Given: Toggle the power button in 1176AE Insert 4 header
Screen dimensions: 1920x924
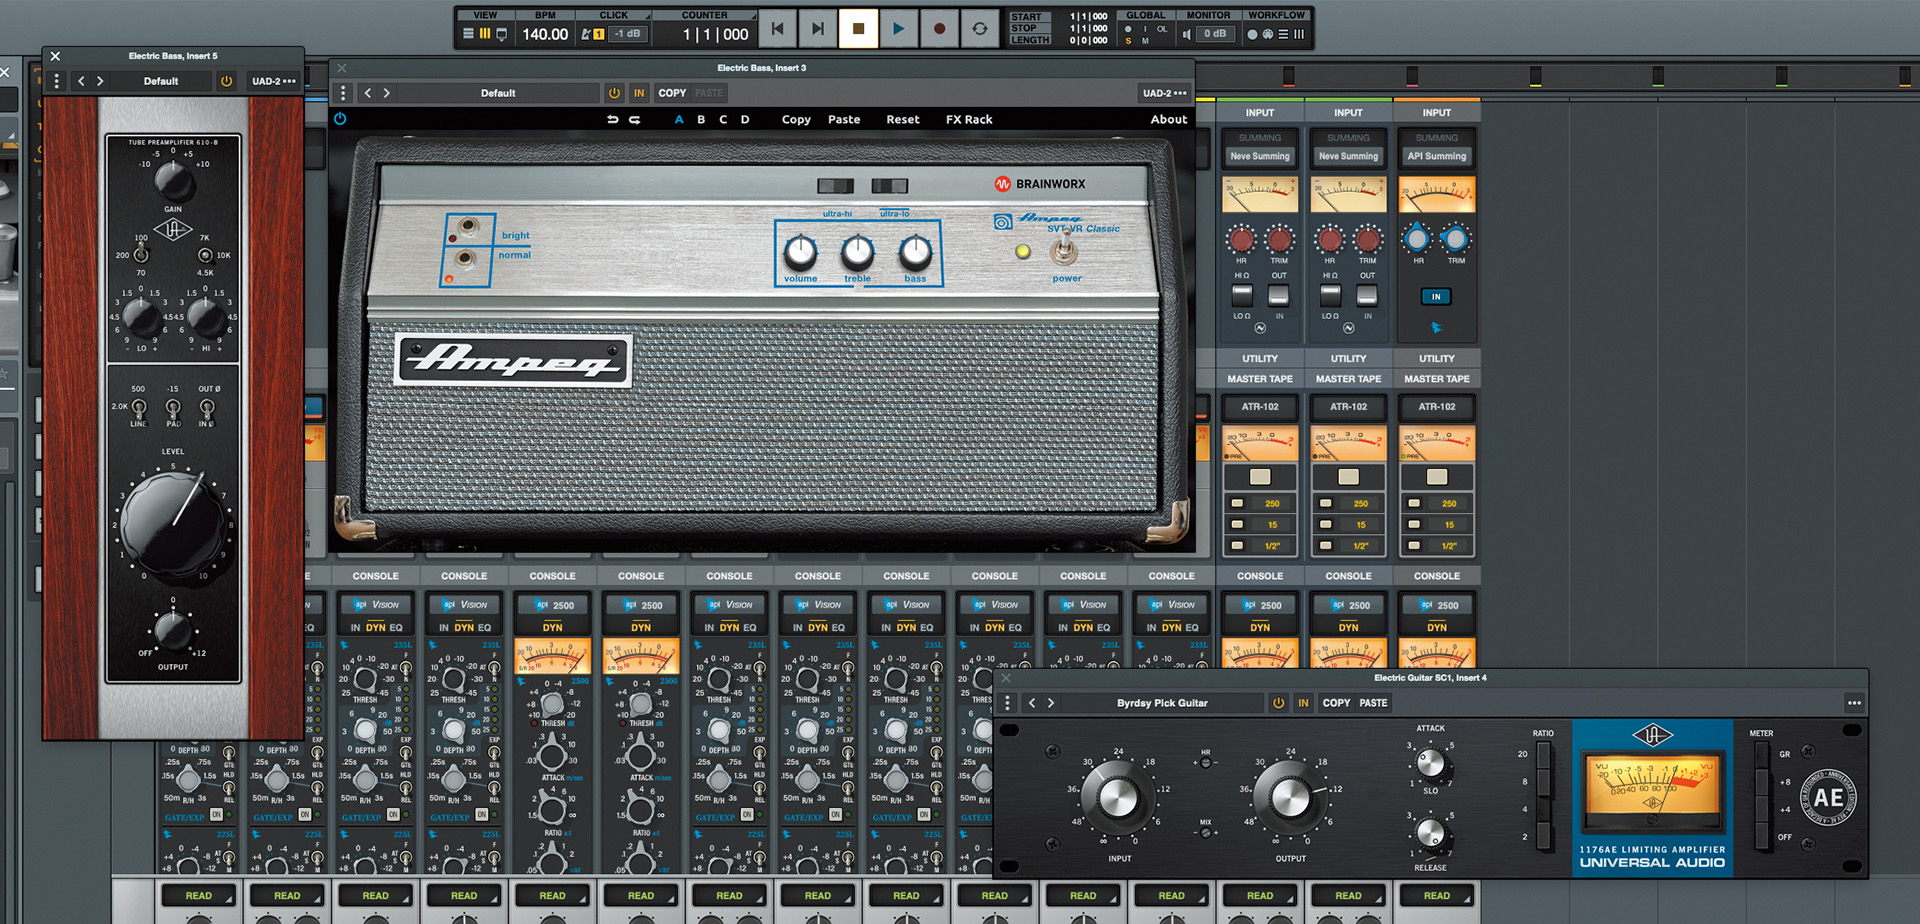Looking at the screenshot, I should coord(1278,703).
